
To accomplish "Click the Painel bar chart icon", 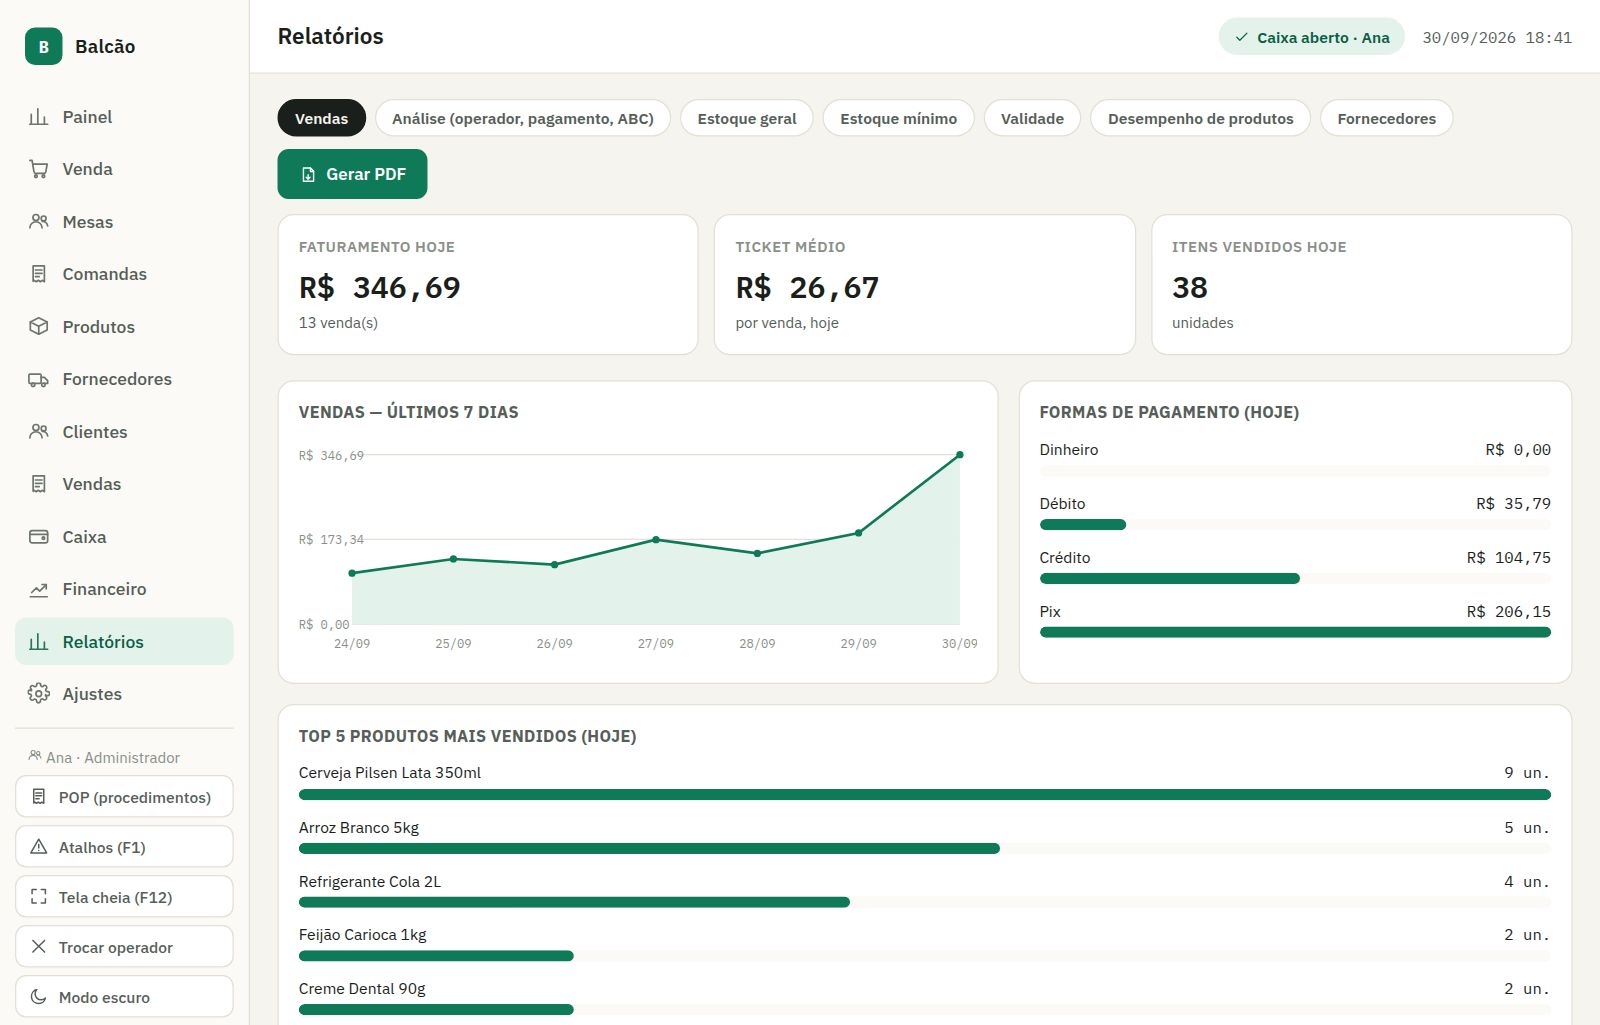I will [39, 117].
